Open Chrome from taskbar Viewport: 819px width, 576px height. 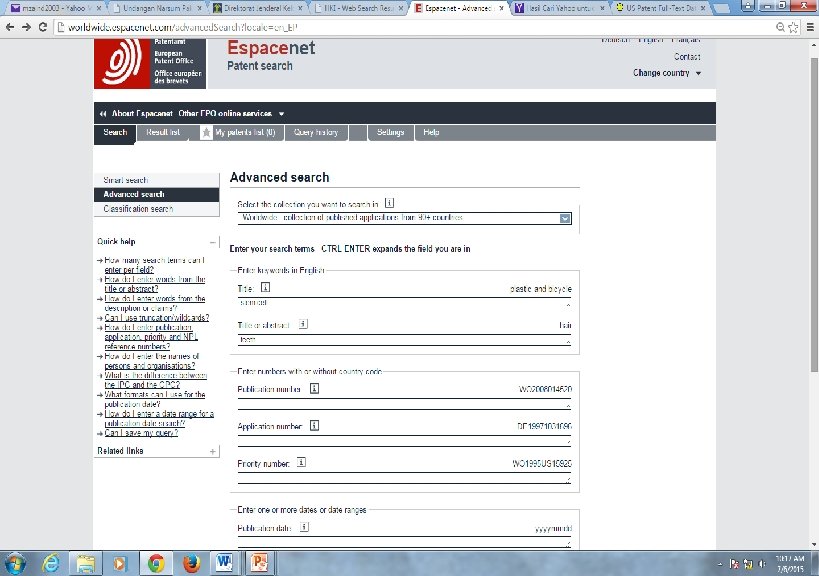click(156, 563)
